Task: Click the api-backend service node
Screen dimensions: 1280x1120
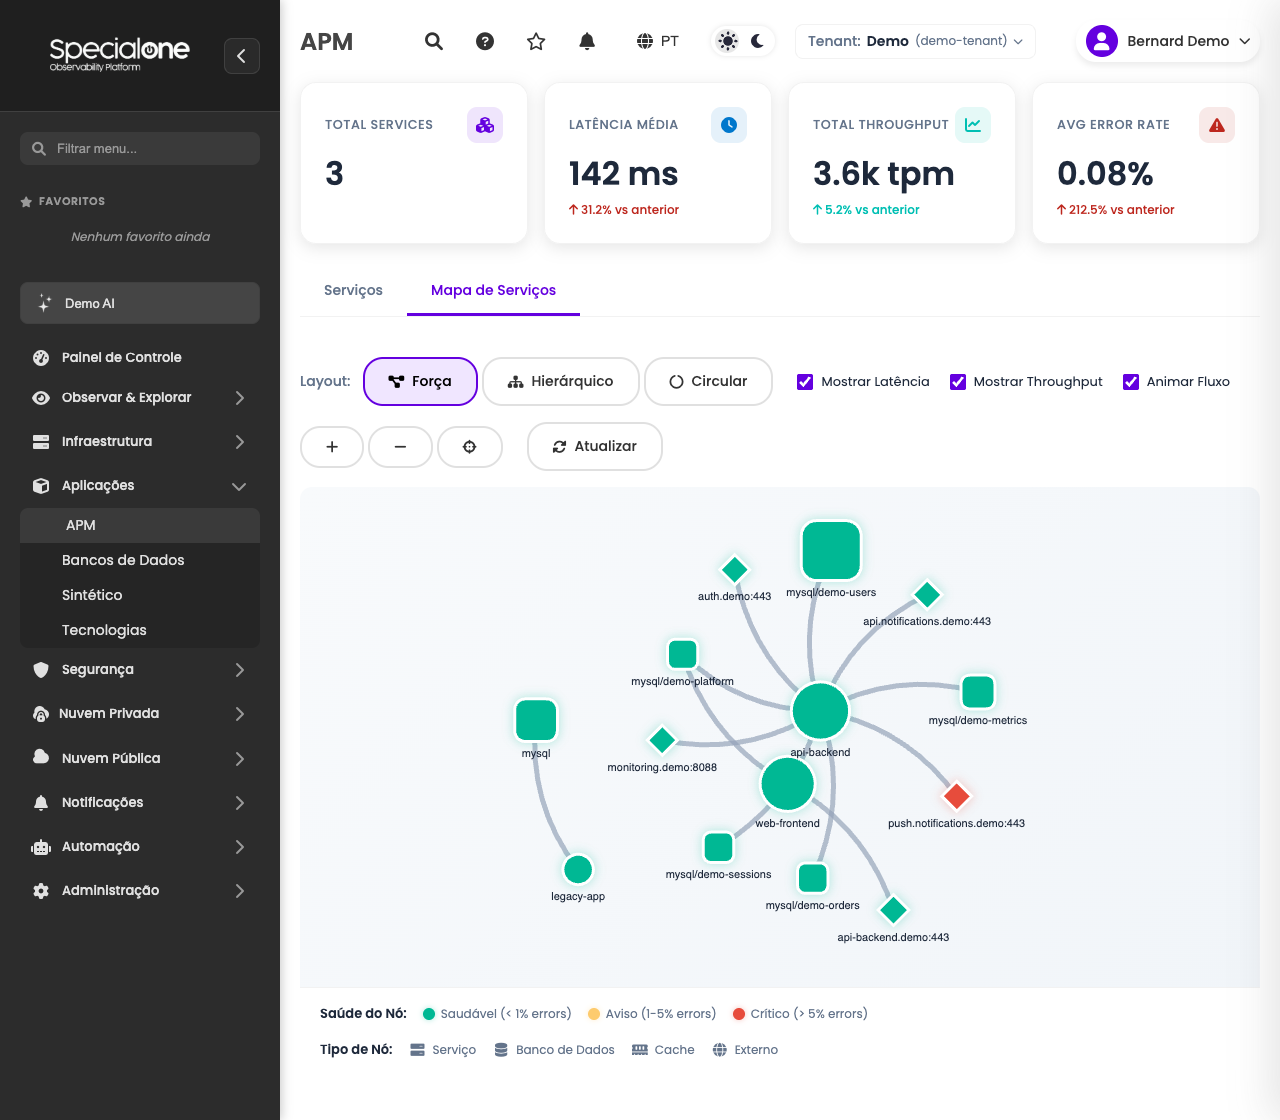Action: (x=820, y=711)
